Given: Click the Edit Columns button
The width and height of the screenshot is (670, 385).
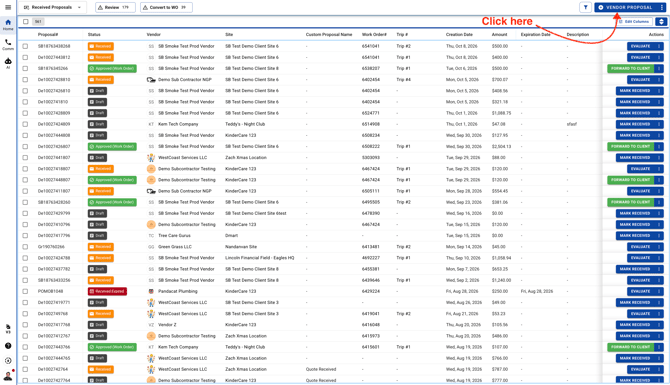Looking at the screenshot, I should click(x=634, y=21).
